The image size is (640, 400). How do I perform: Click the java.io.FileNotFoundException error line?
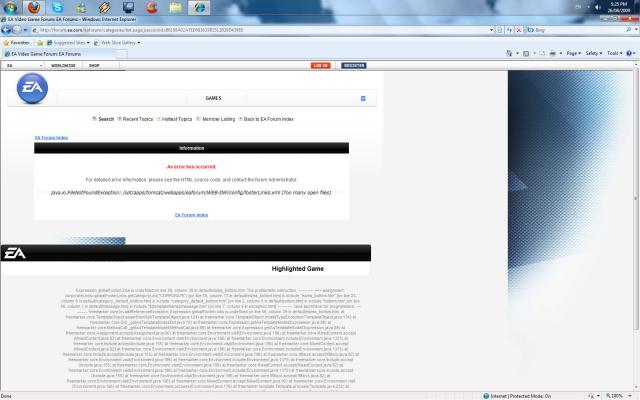click(191, 193)
